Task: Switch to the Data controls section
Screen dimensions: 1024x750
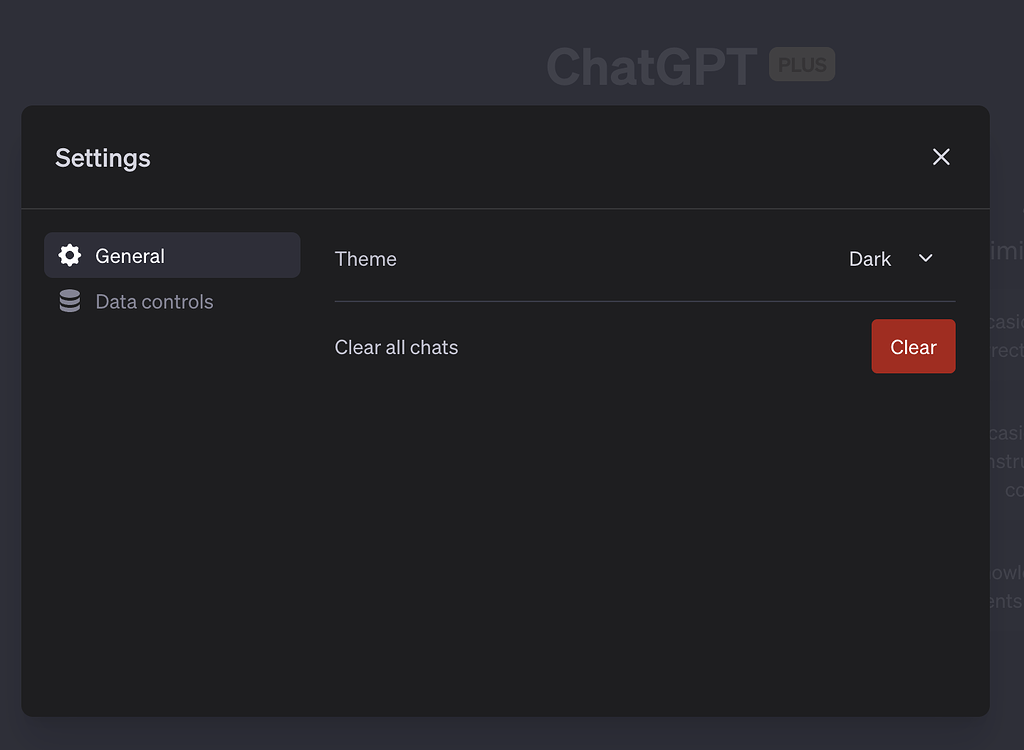Action: click(154, 301)
